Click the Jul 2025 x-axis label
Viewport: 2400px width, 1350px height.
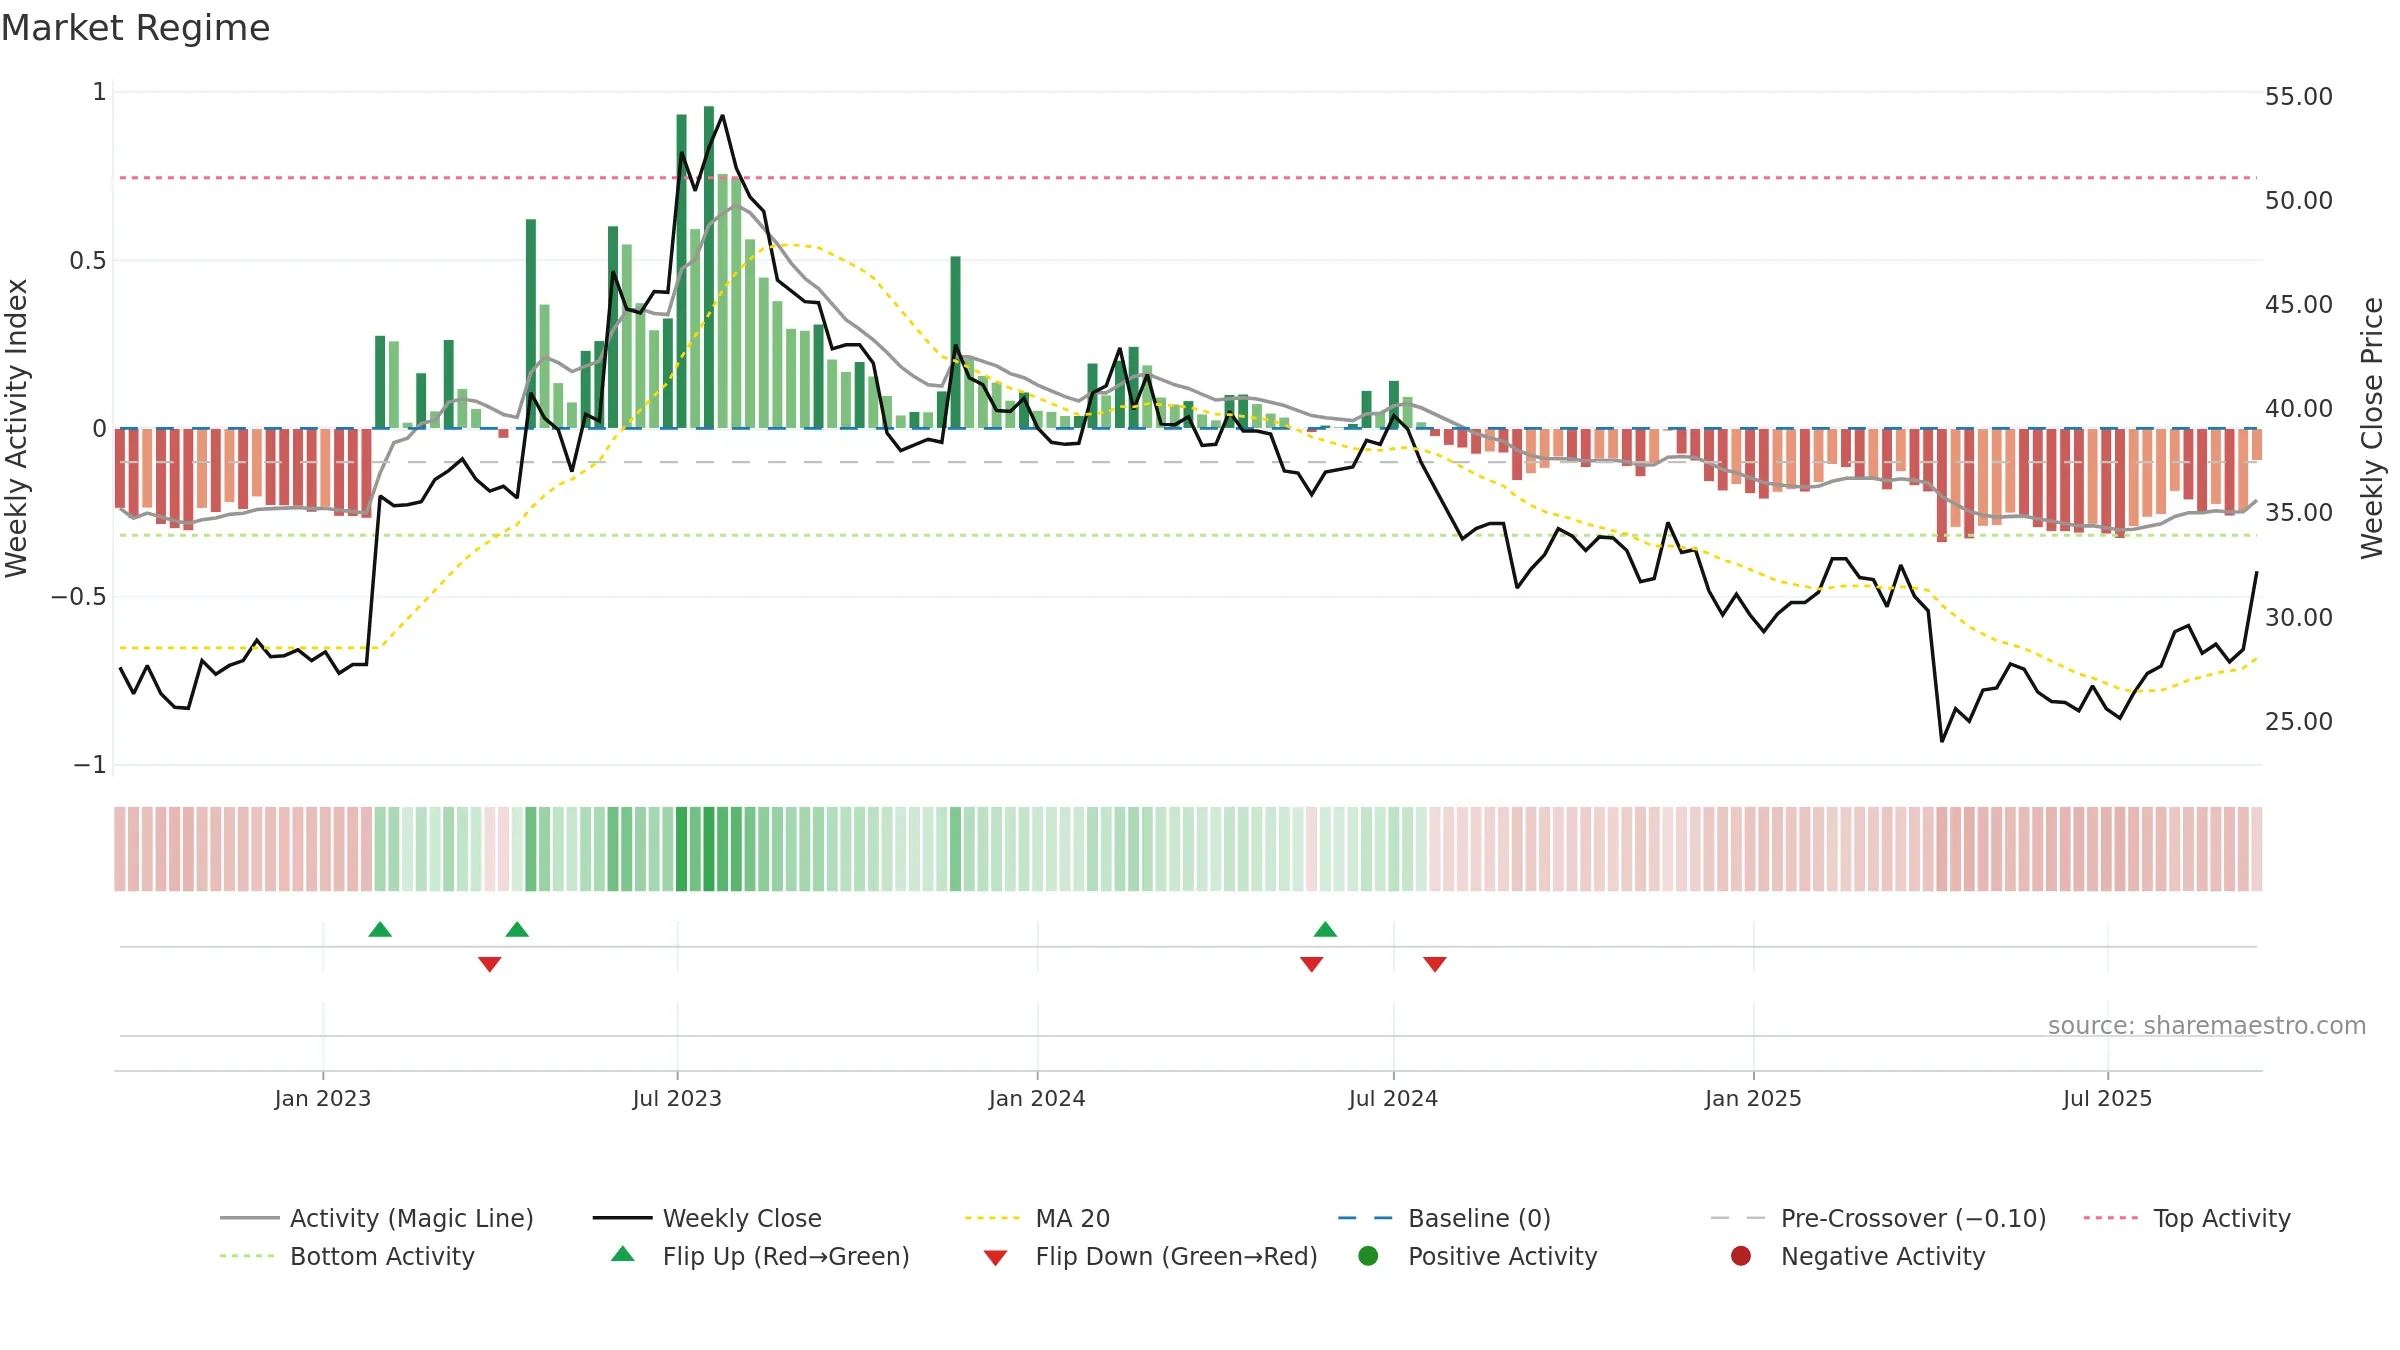click(x=2107, y=1099)
